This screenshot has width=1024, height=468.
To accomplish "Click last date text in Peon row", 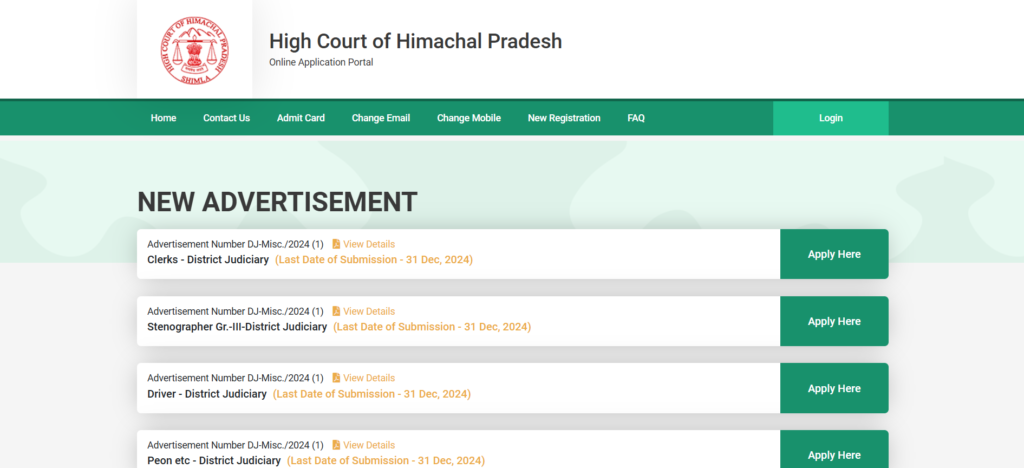I will (x=386, y=461).
